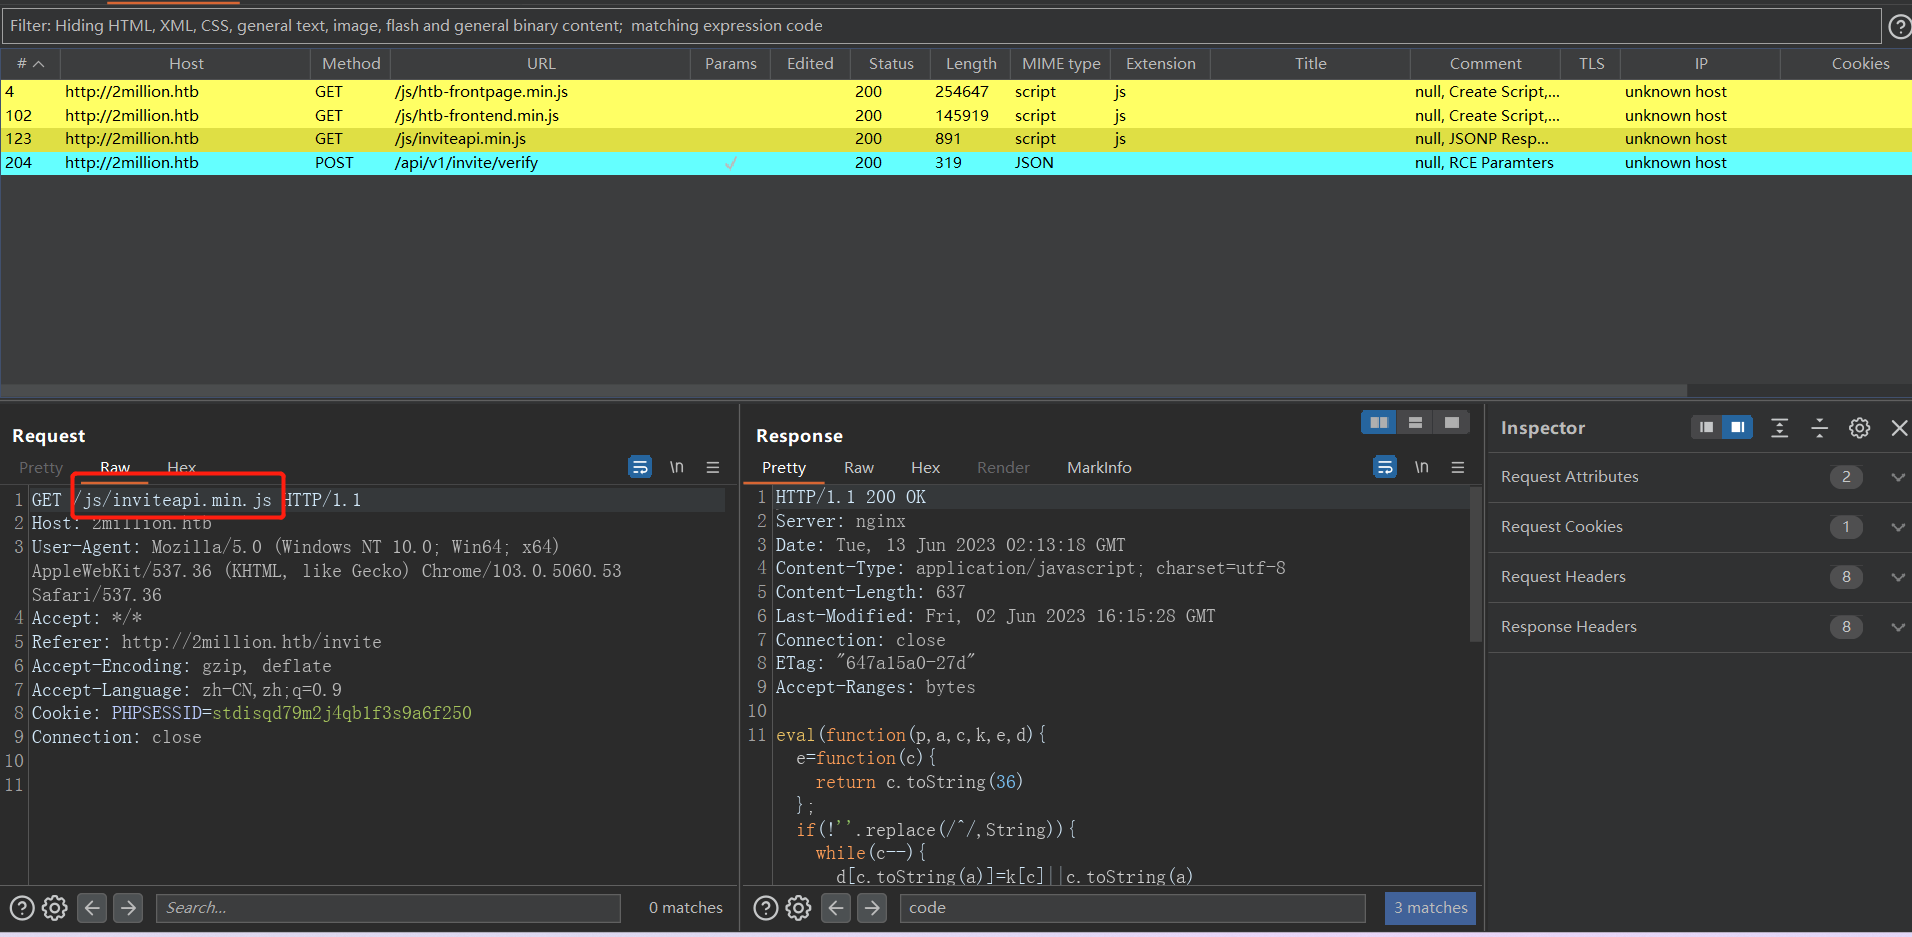Switch Inspector to left-docked layout icon
The height and width of the screenshot is (937, 1912).
[x=1706, y=428]
